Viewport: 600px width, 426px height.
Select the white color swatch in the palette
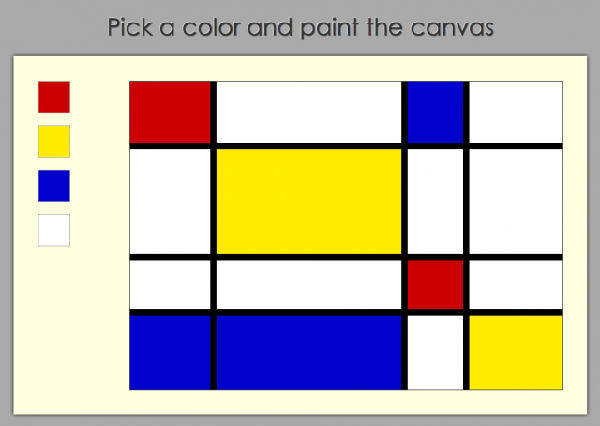(x=54, y=230)
